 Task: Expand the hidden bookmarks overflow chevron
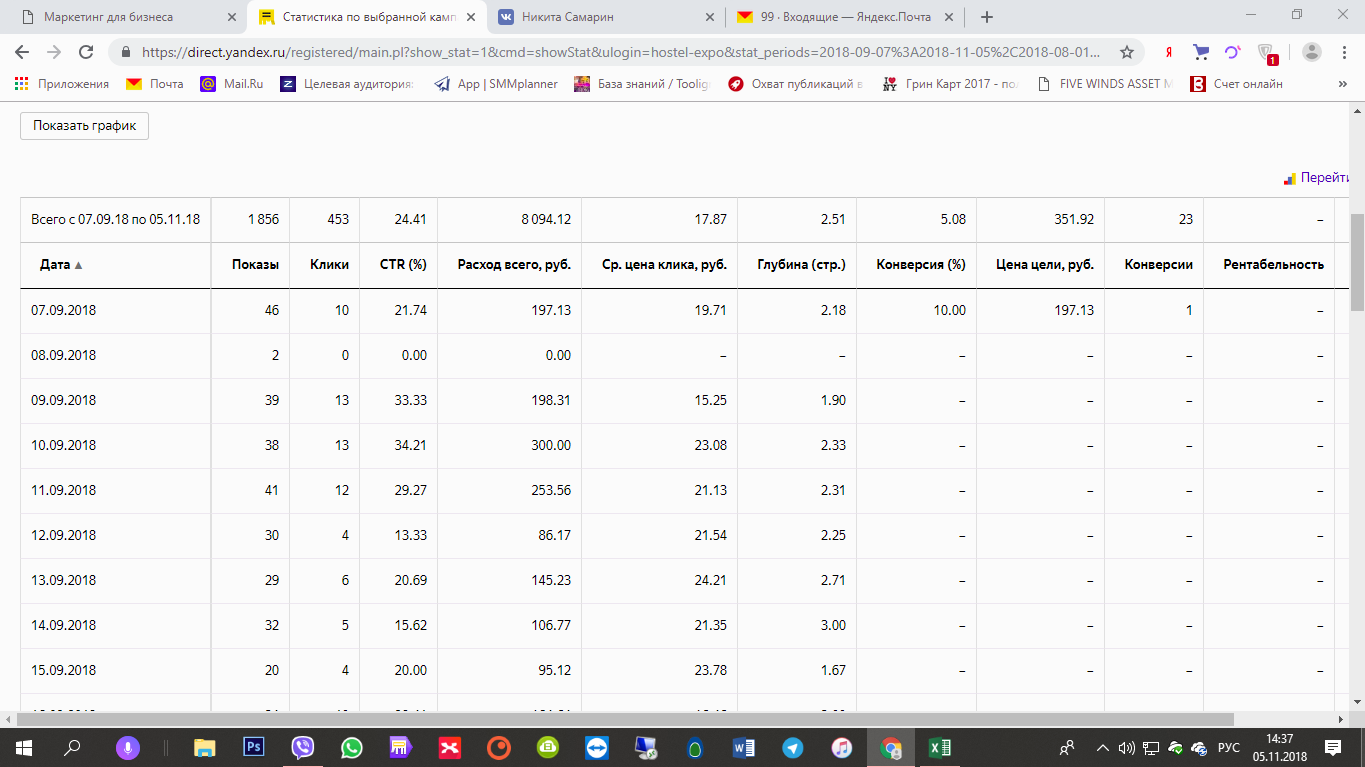(1342, 85)
